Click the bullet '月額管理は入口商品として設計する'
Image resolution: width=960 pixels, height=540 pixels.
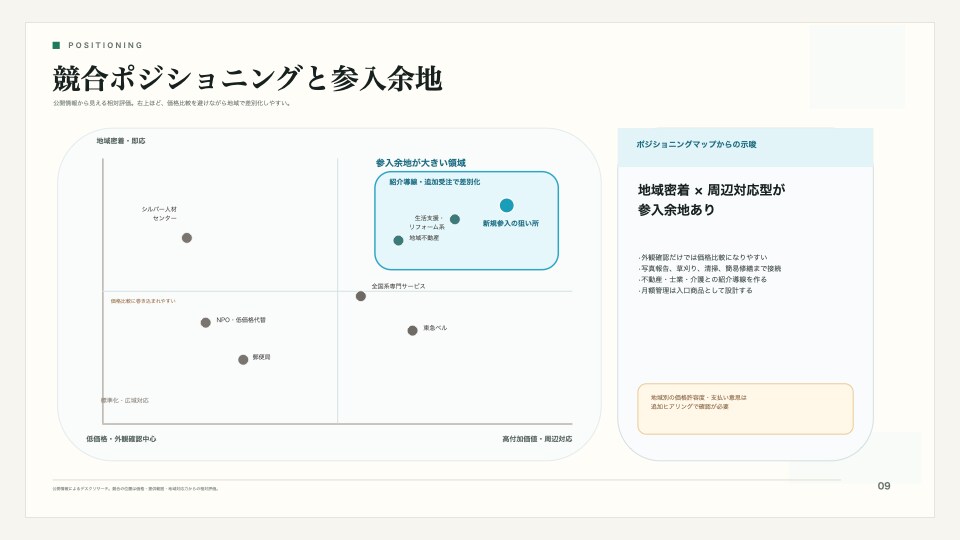click(695, 290)
